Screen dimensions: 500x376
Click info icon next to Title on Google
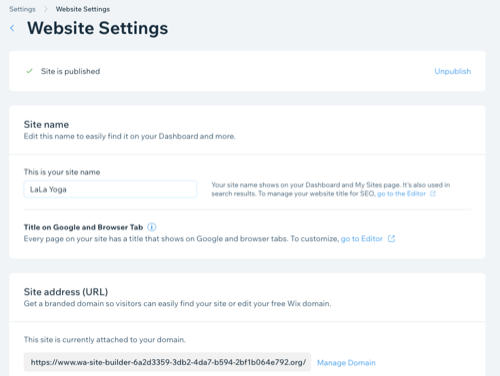click(152, 227)
